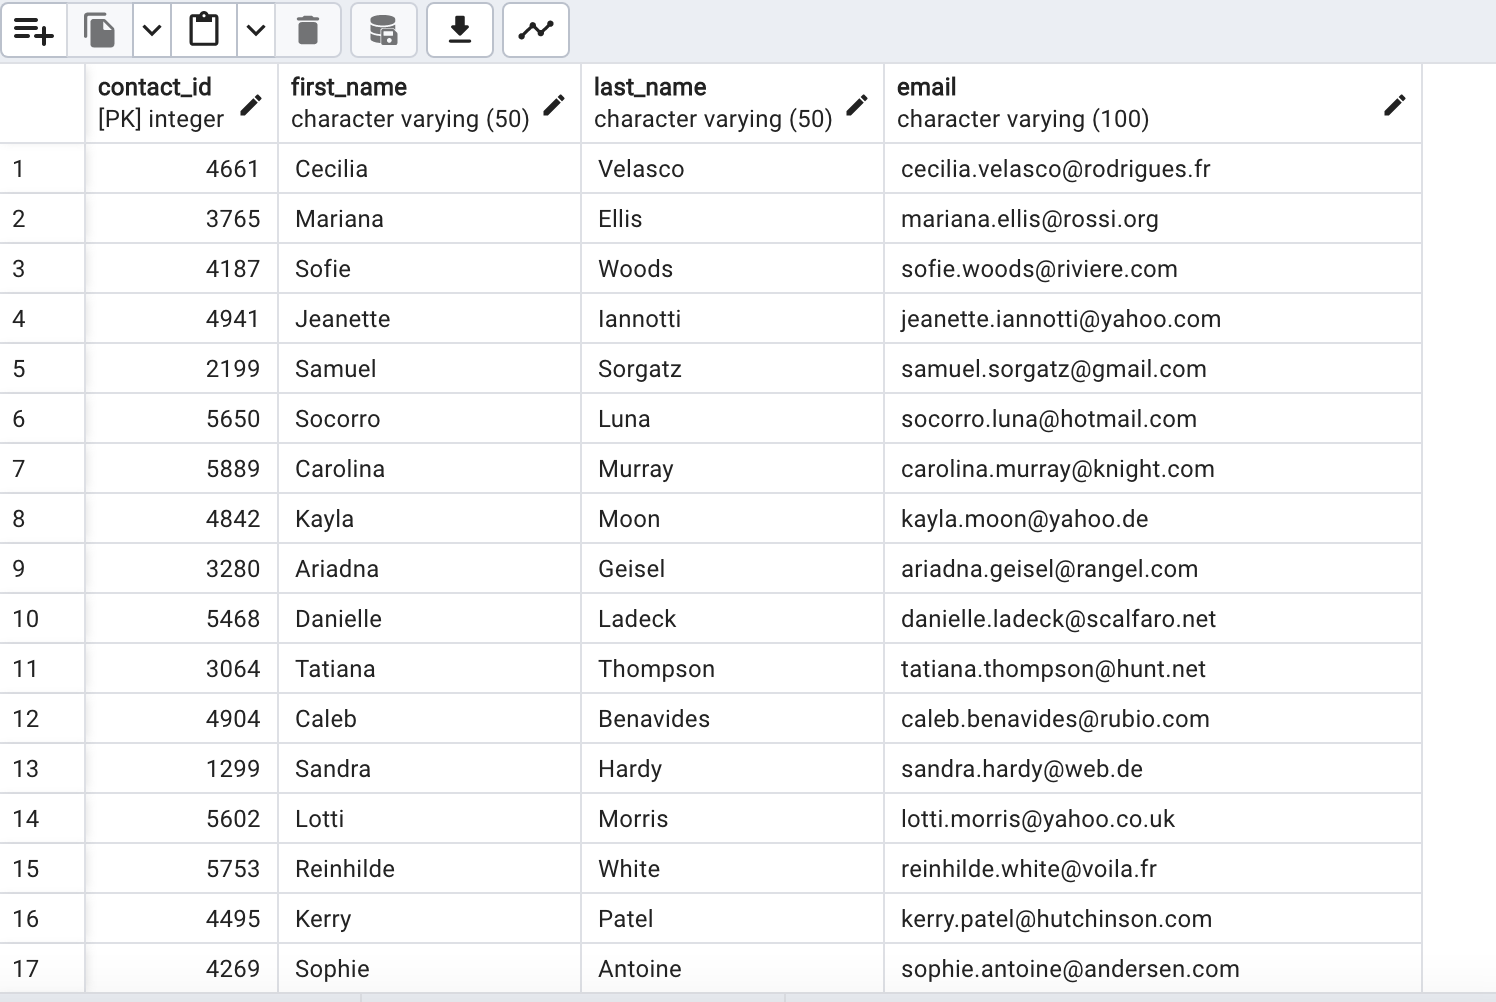Edit the last_name column pencil icon
The height and width of the screenshot is (1002, 1496).
(857, 104)
